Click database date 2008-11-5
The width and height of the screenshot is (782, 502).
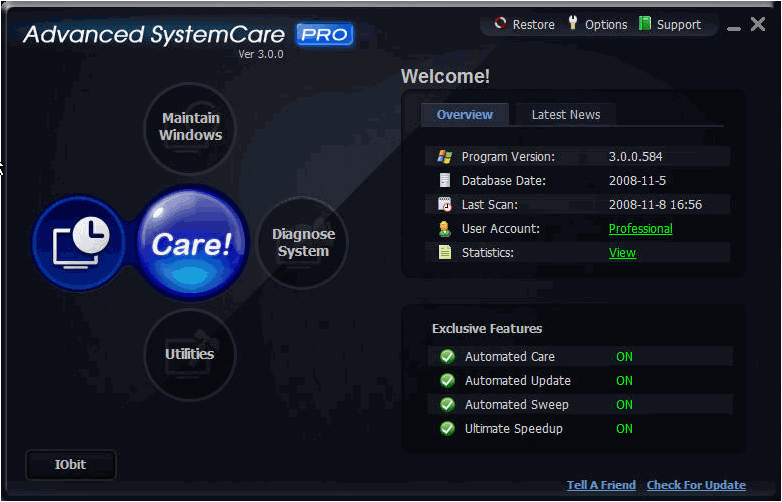(637, 180)
